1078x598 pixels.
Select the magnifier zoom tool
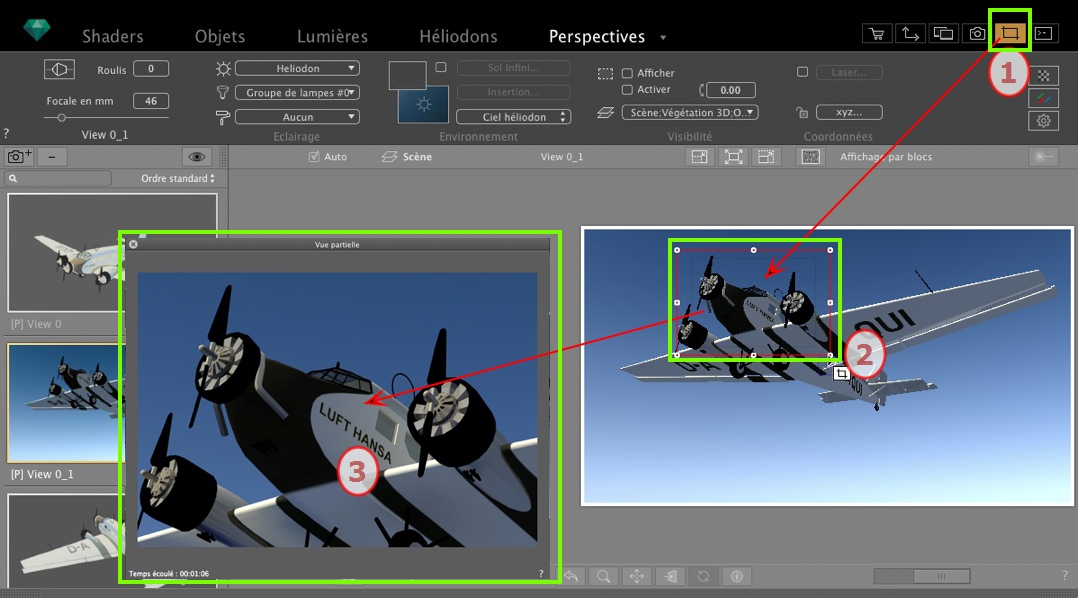point(604,576)
